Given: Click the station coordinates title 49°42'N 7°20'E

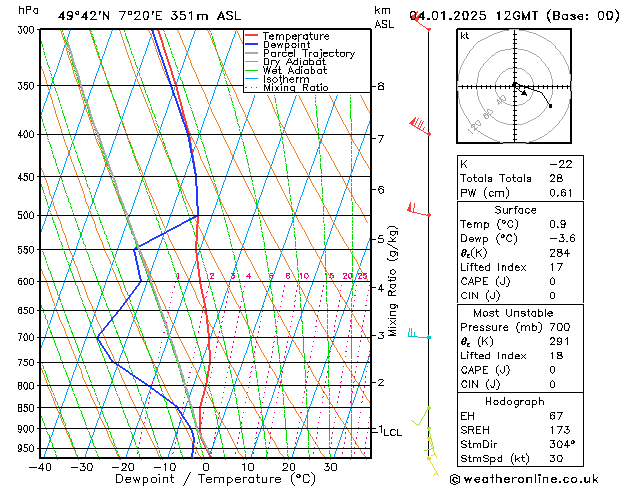Looking at the screenshot, I should pos(110,16).
